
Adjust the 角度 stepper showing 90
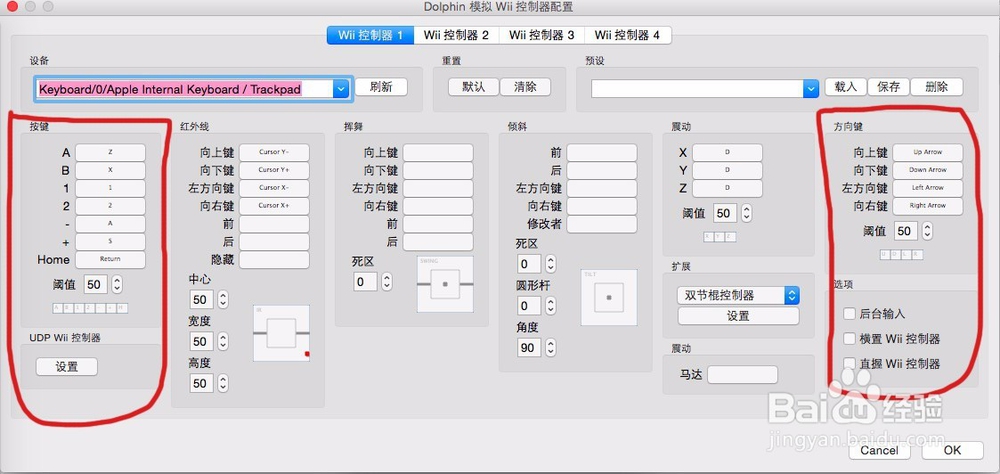pyautogui.click(x=550, y=348)
